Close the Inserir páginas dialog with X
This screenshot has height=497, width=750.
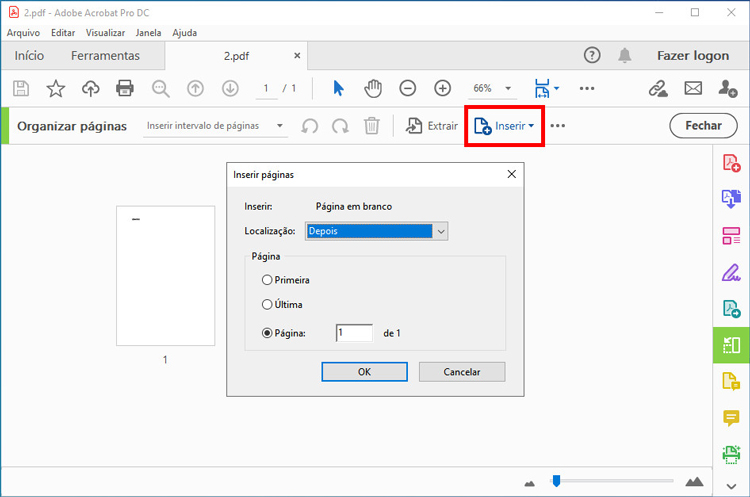511,174
